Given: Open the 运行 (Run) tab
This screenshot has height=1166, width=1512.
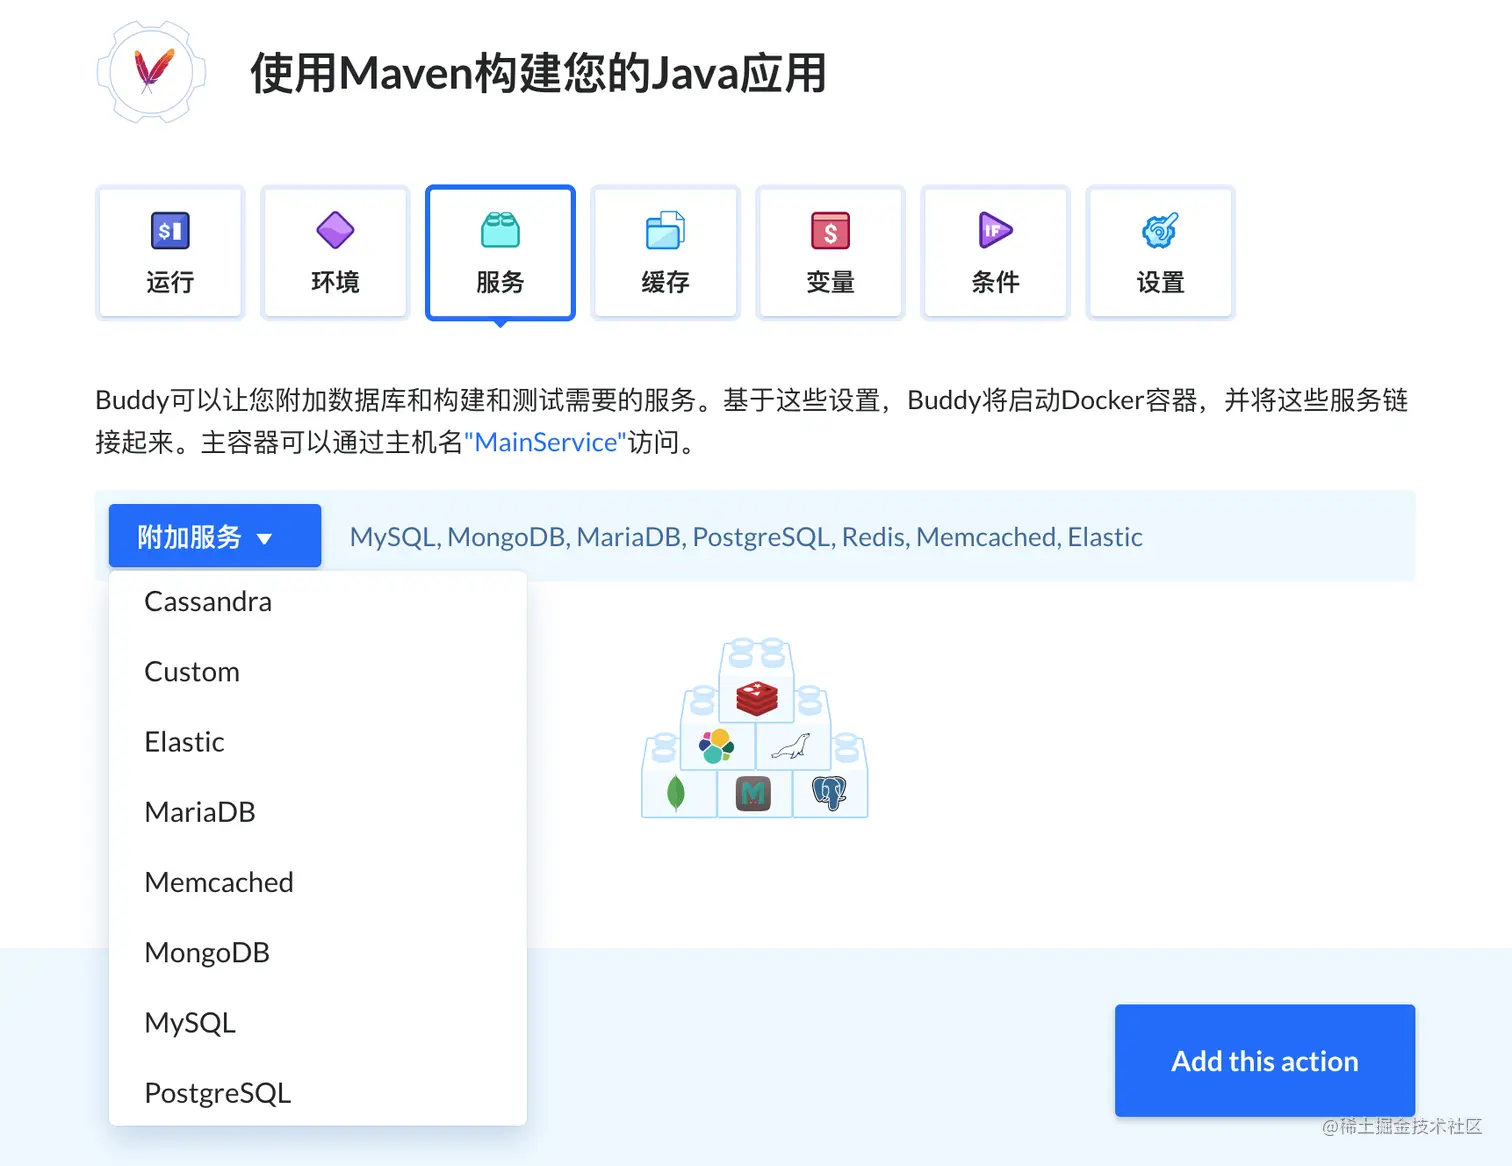Looking at the screenshot, I should (170, 252).
